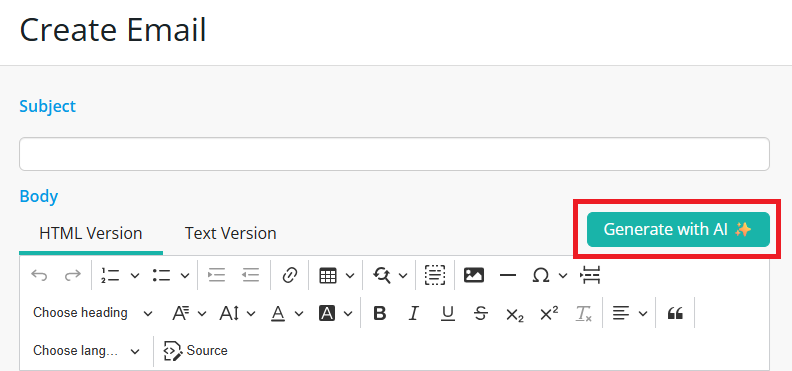Image resolution: width=792 pixels, height=371 pixels.
Task: Open the text alignment dropdown
Action: [x=629, y=313]
